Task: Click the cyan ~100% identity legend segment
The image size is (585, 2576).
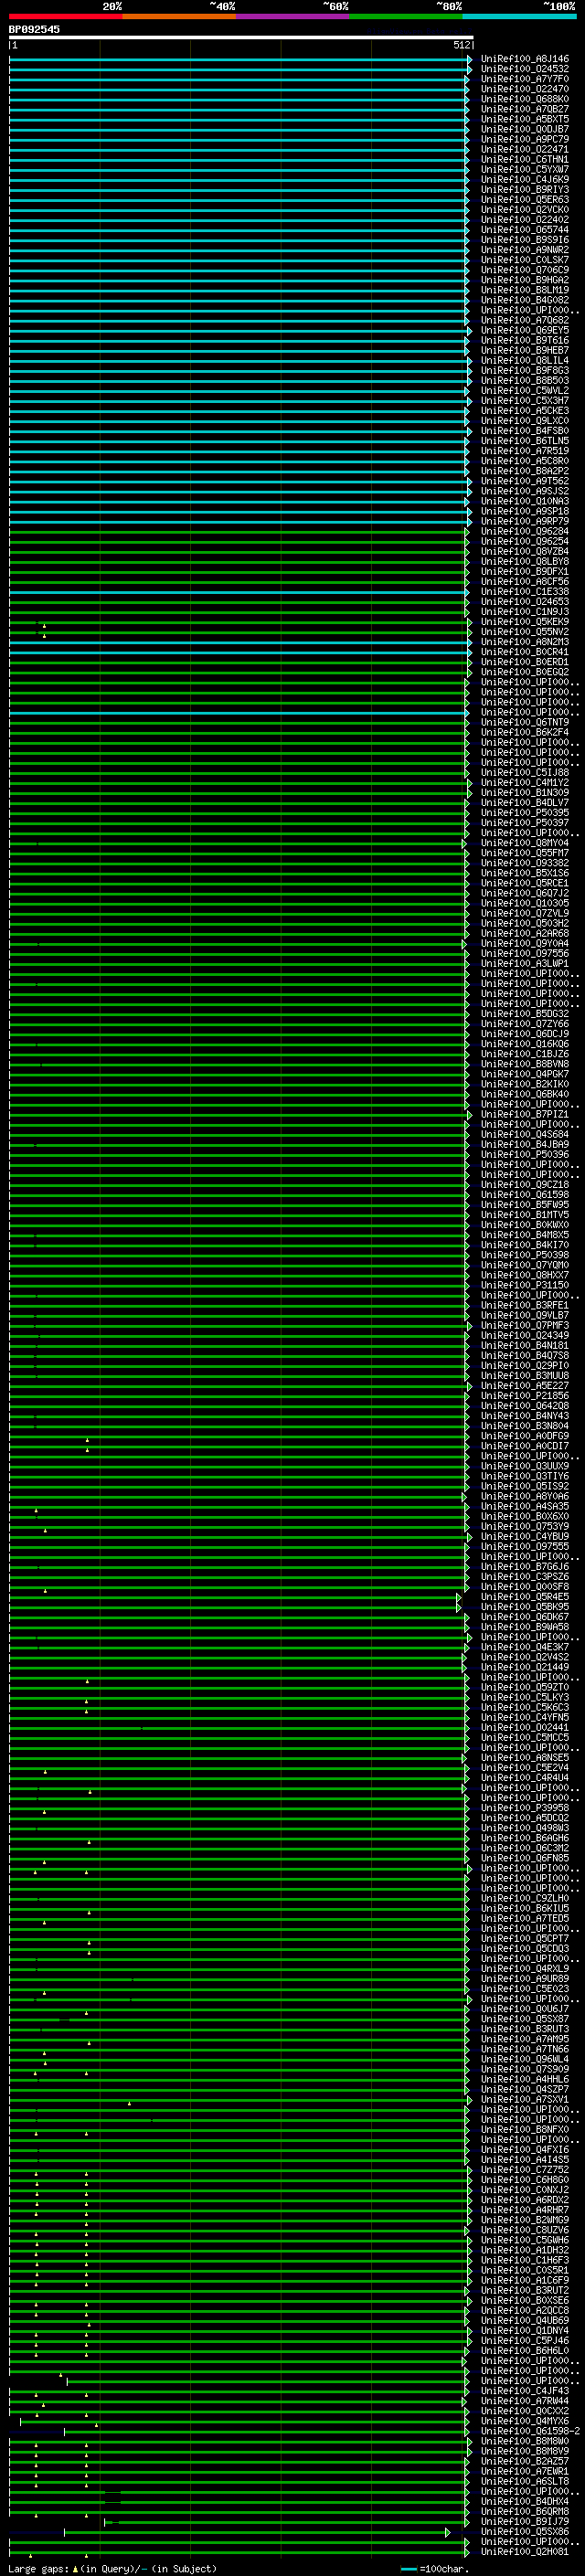Action: [520, 17]
